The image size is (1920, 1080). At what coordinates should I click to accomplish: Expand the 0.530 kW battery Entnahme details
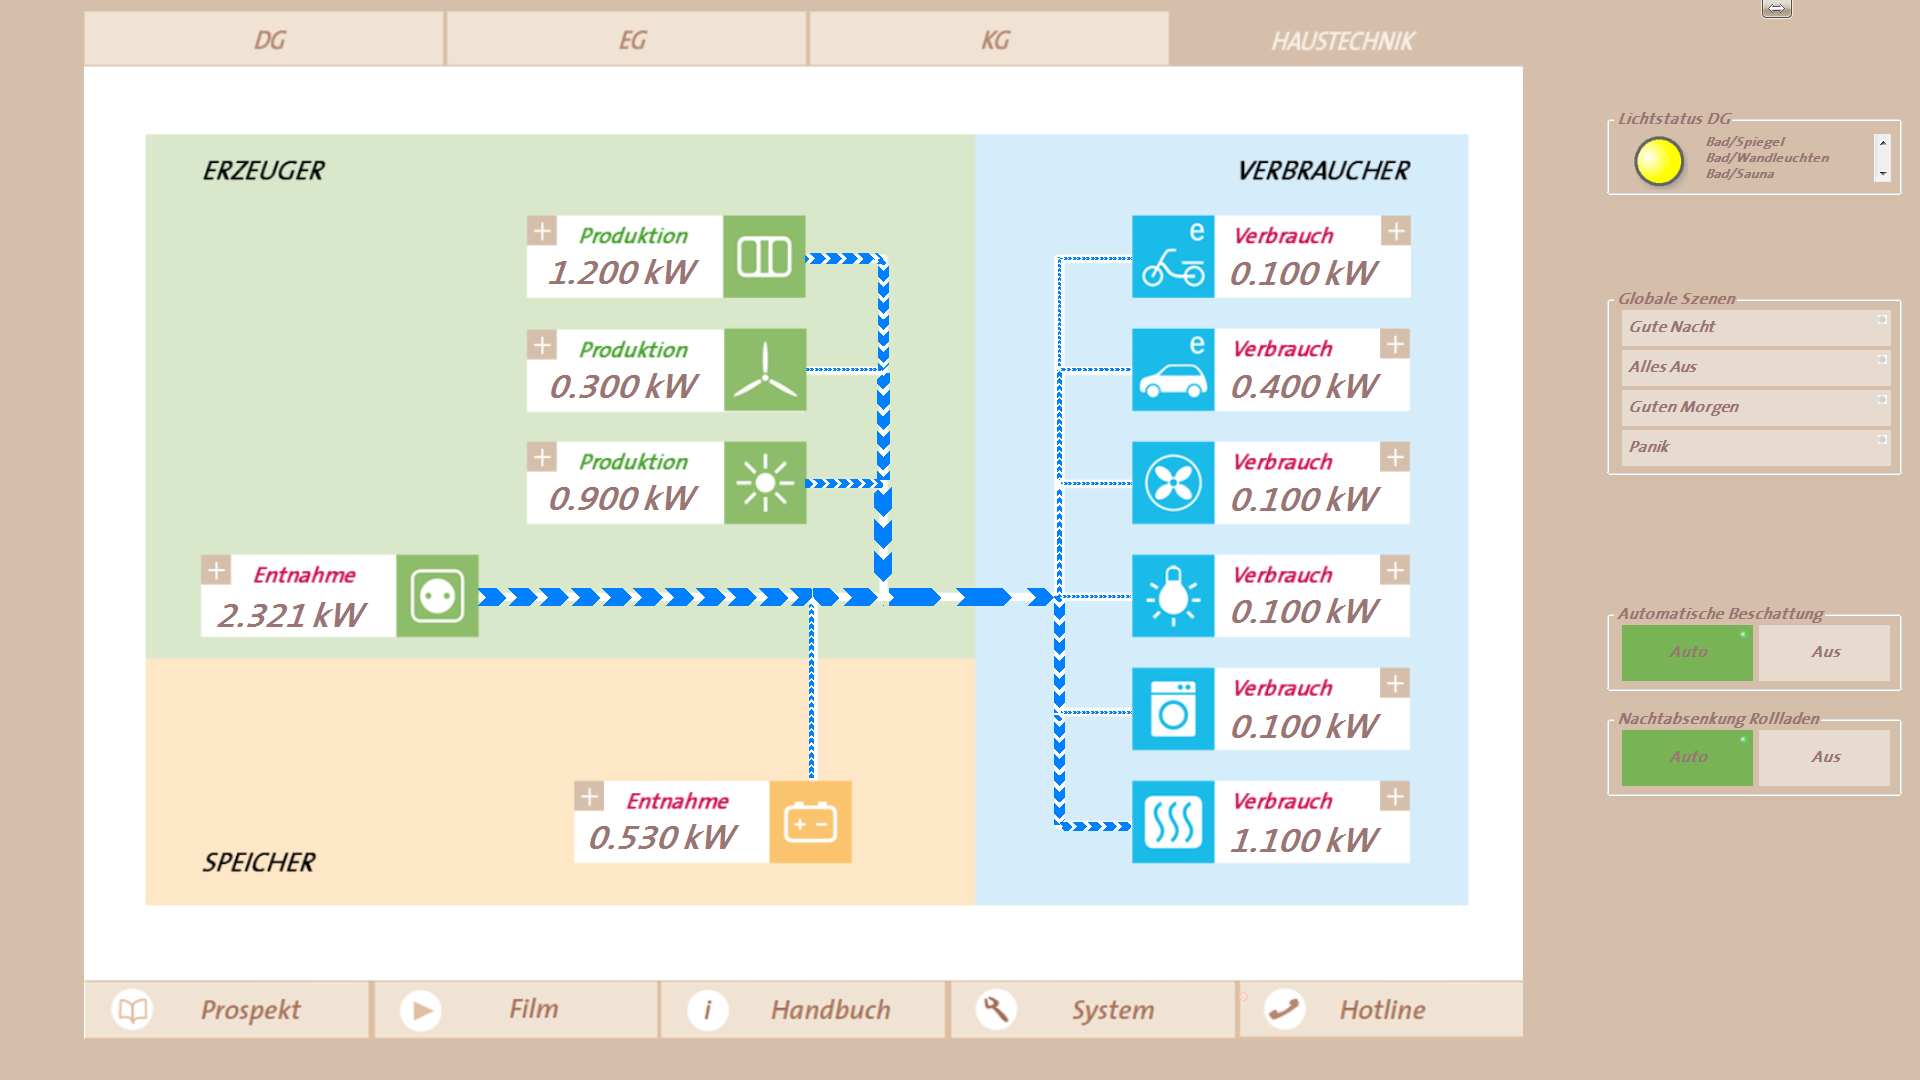[589, 796]
